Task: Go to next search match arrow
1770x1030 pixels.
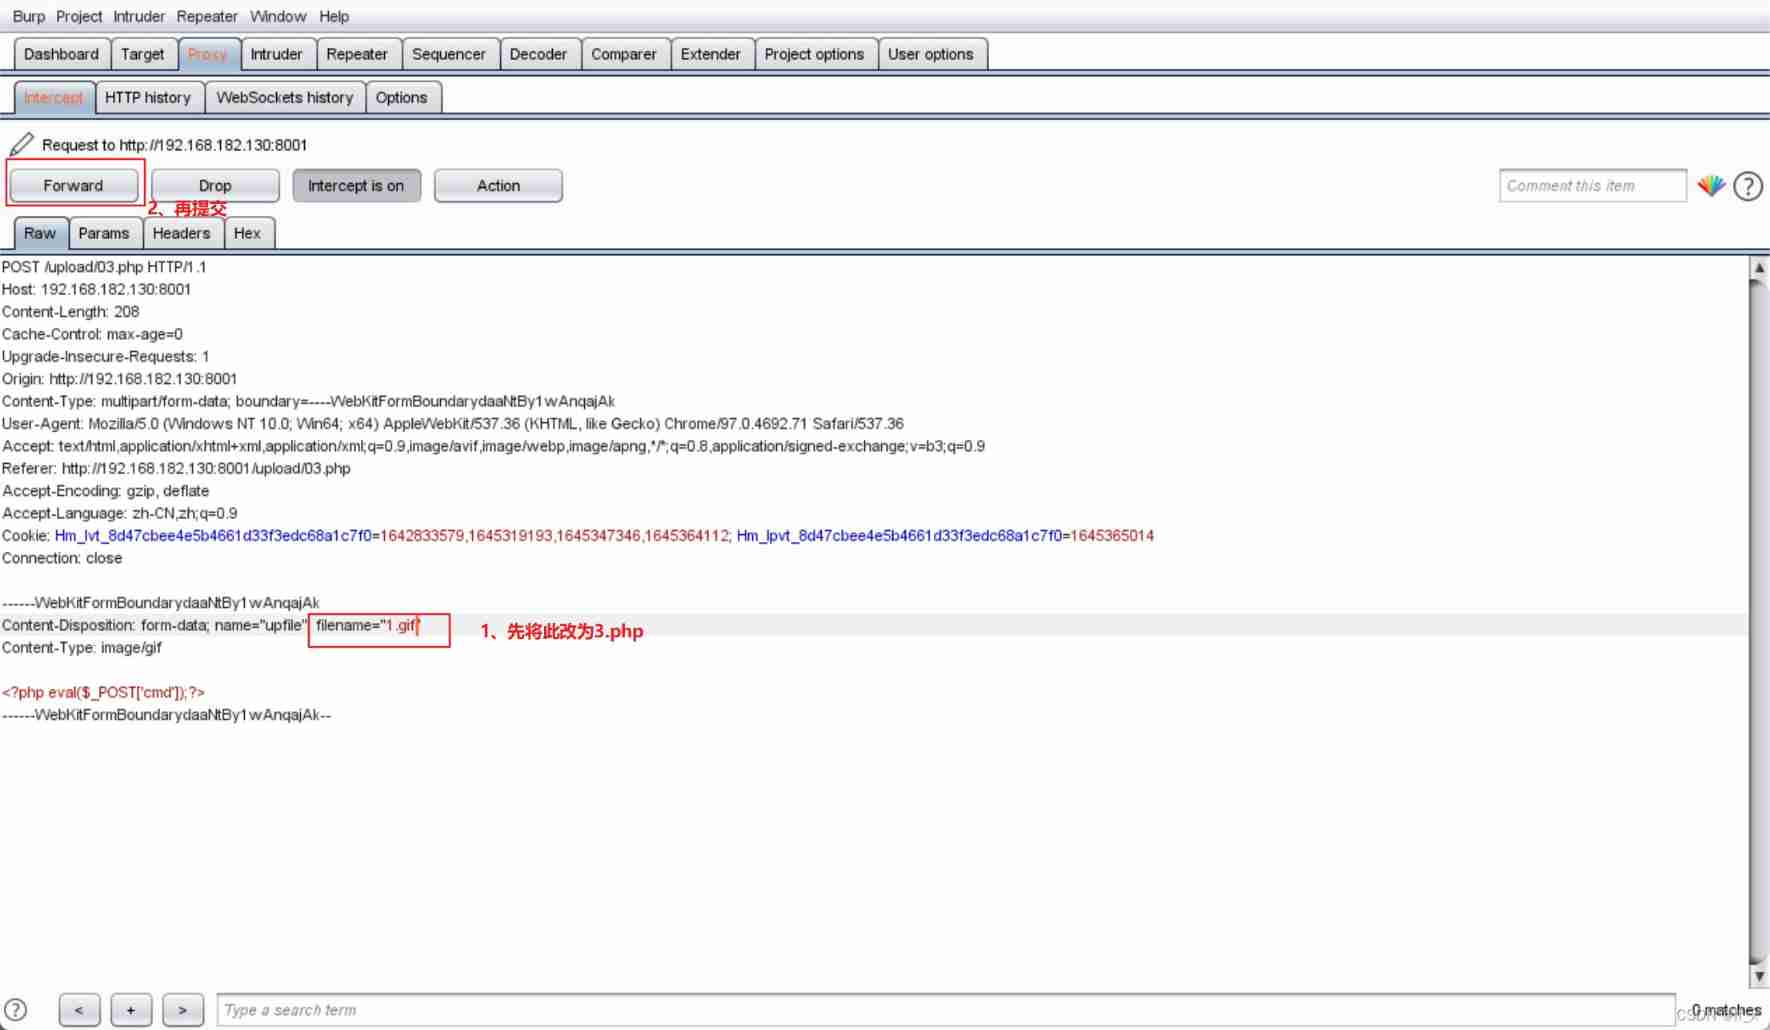Action: (182, 1010)
